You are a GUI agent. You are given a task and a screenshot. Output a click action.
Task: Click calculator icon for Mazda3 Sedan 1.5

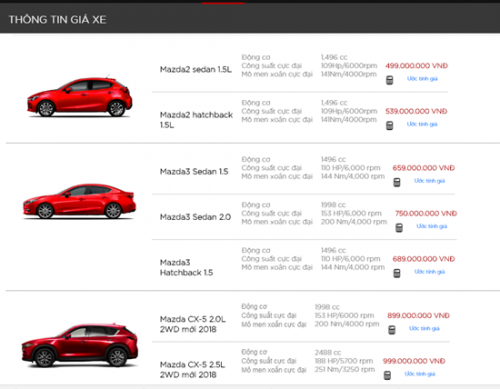click(397, 182)
